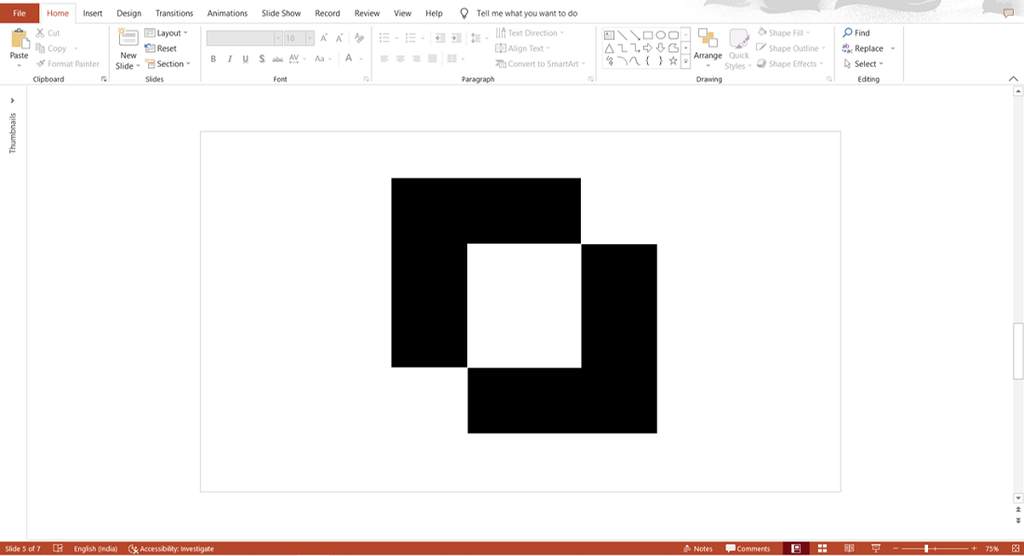Open the Record tab

pyautogui.click(x=327, y=13)
